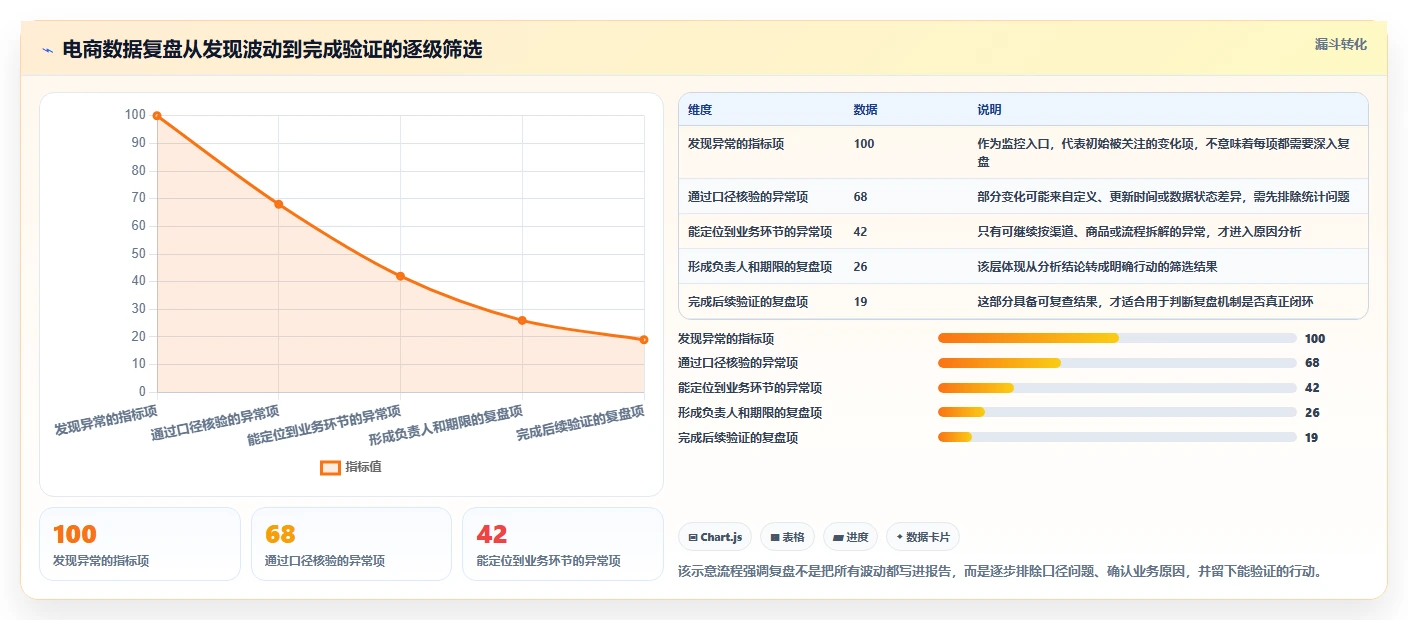This screenshot has height=620, width=1408.
Task: Click the description starting 只有可继续按渠道
Action: [1139, 232]
